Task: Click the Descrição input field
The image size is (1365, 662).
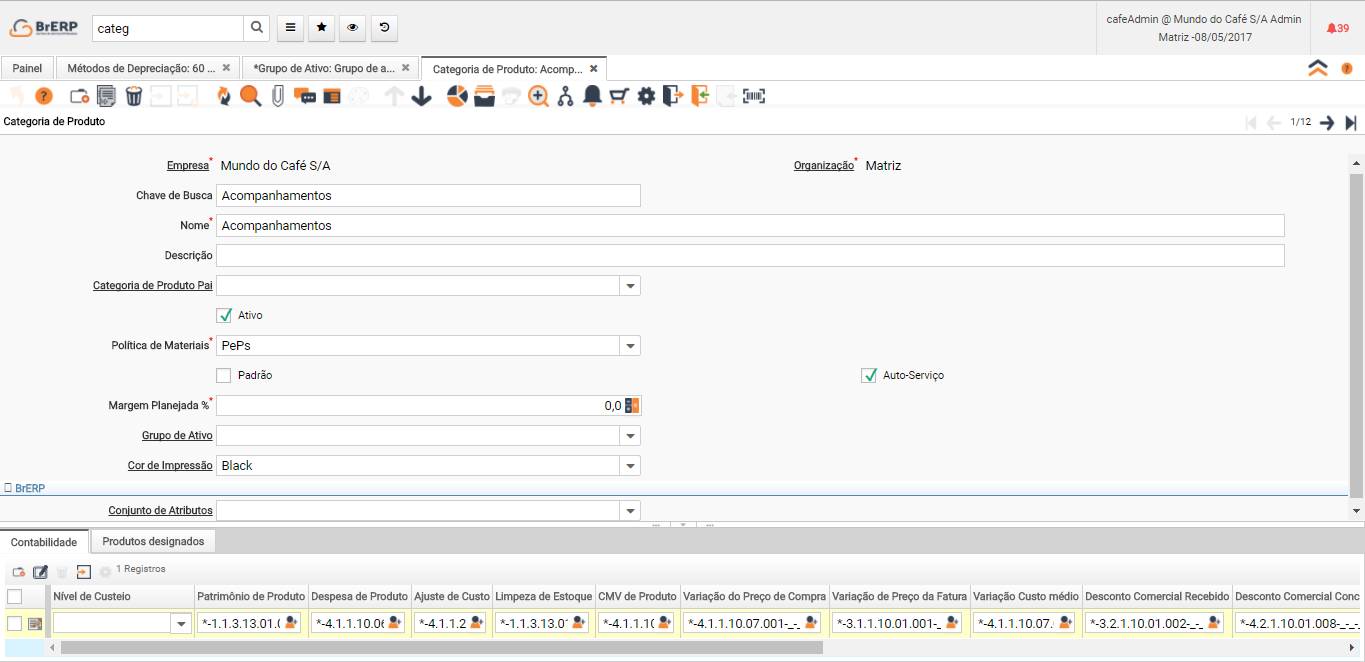Action: pos(750,256)
